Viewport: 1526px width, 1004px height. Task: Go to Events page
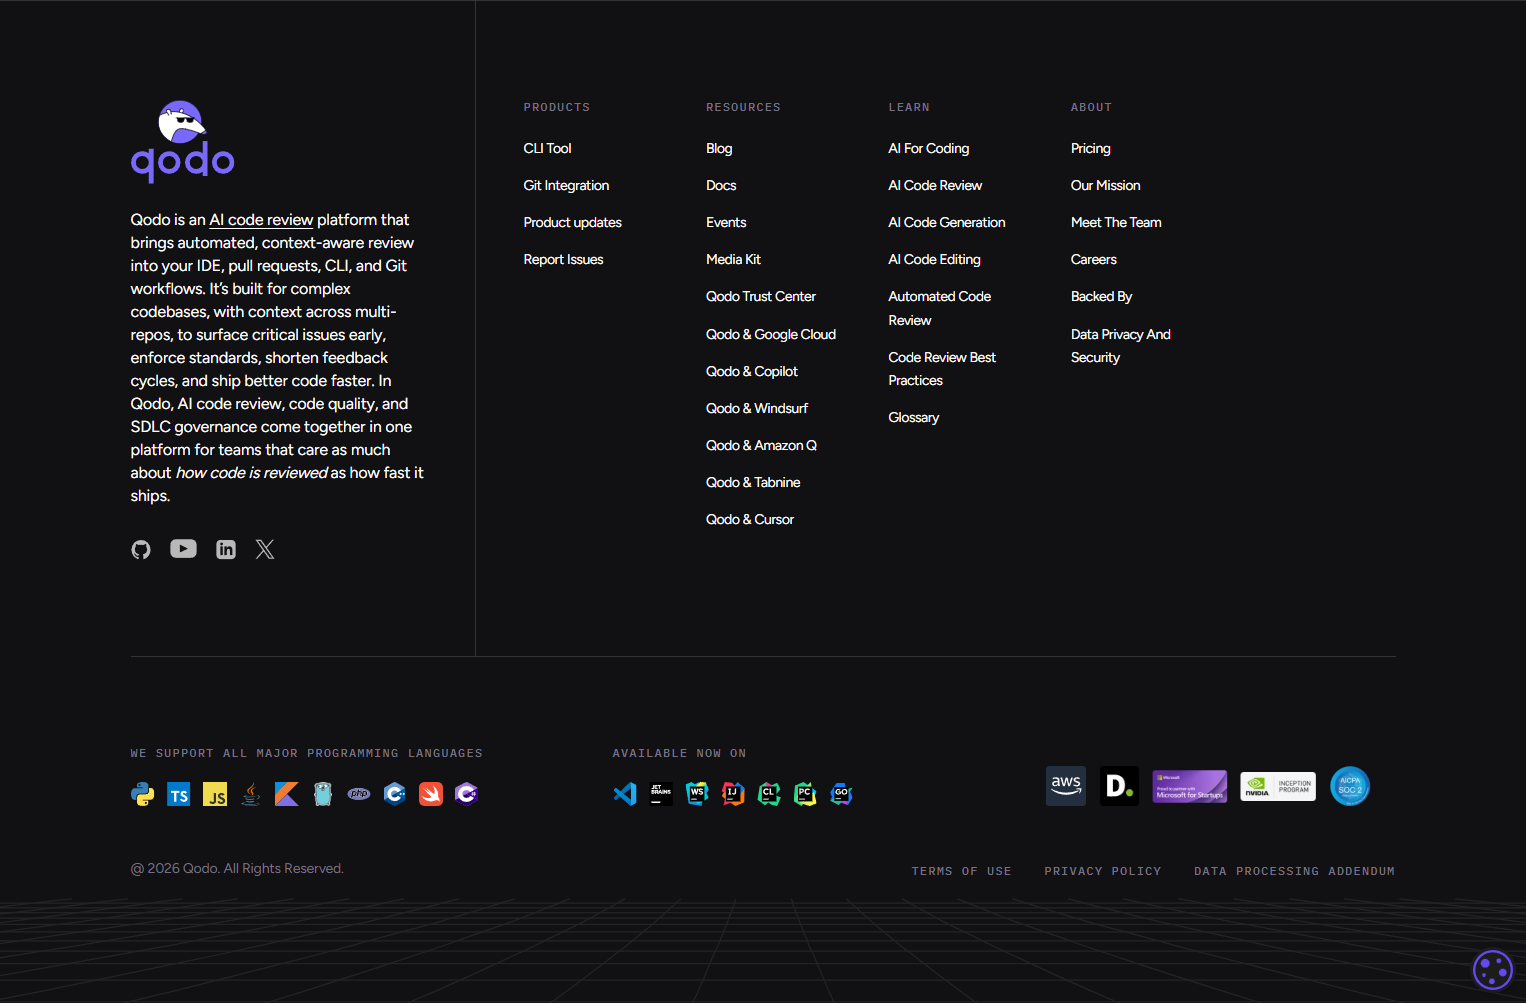[726, 222]
